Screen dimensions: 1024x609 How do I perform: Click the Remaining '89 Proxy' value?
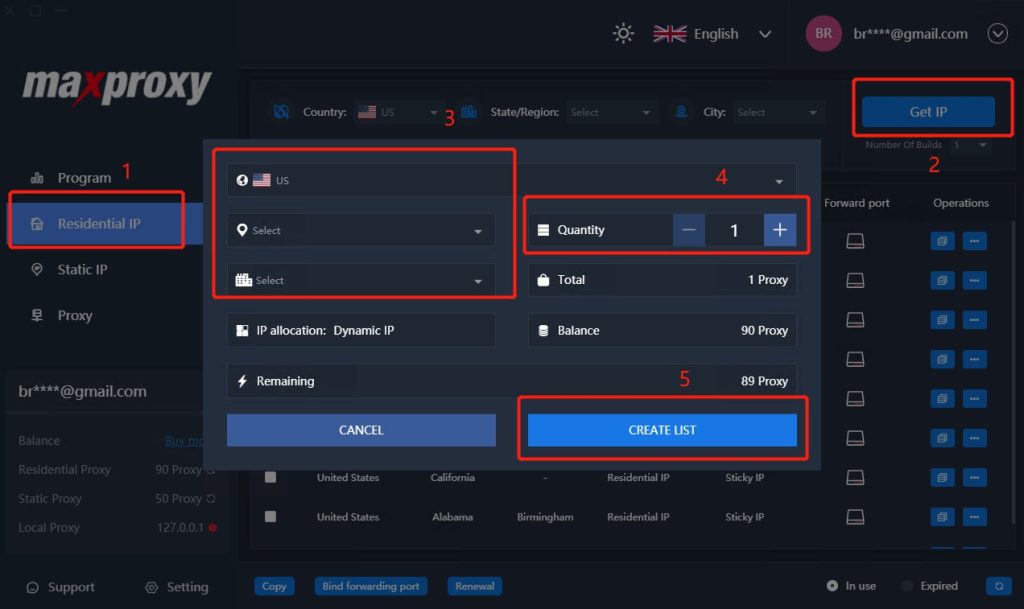tap(764, 381)
